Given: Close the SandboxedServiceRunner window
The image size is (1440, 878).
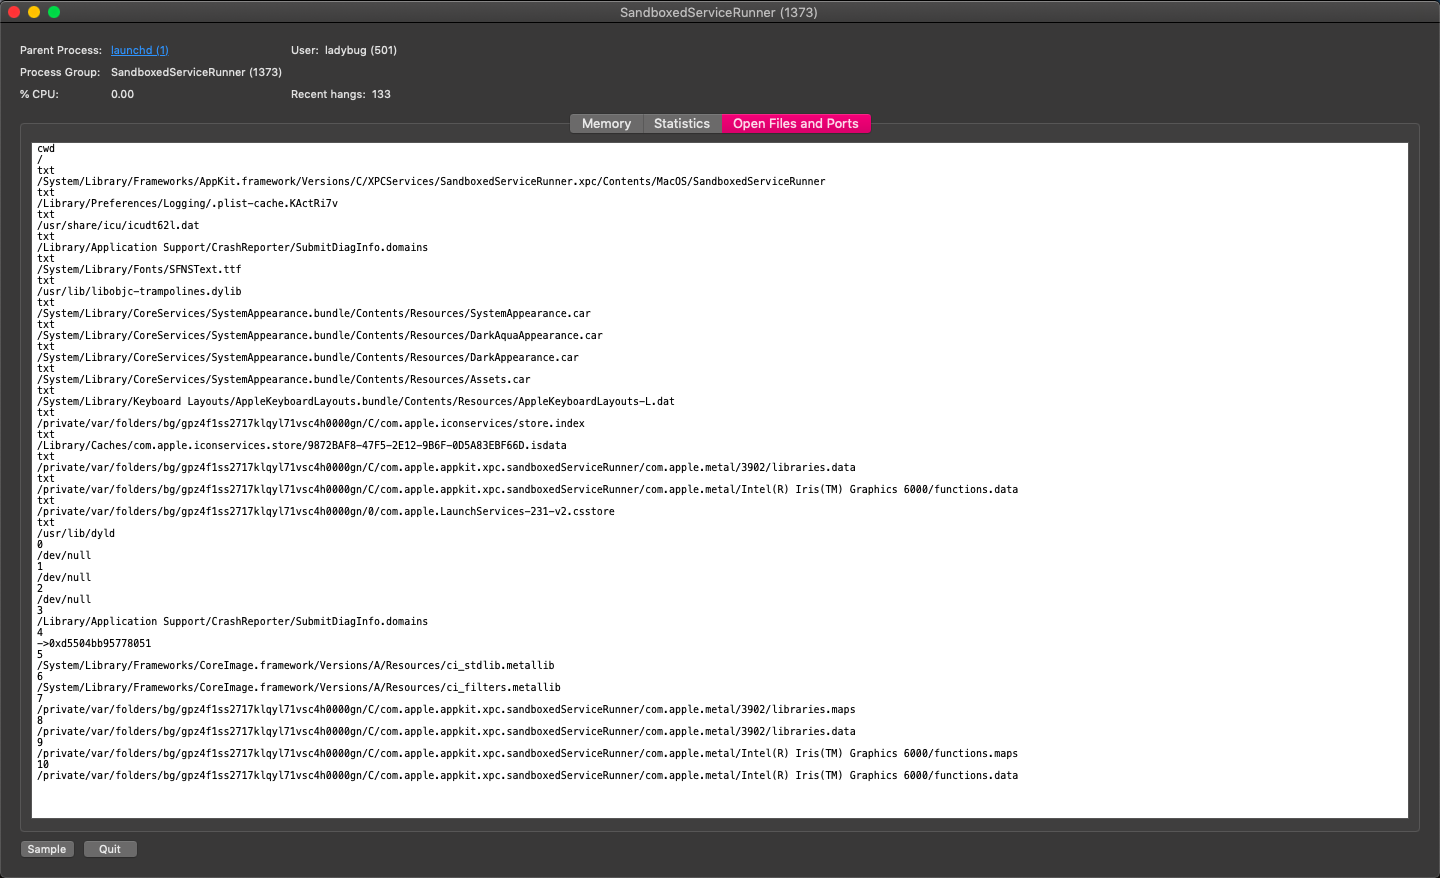Looking at the screenshot, I should tap(14, 12).
